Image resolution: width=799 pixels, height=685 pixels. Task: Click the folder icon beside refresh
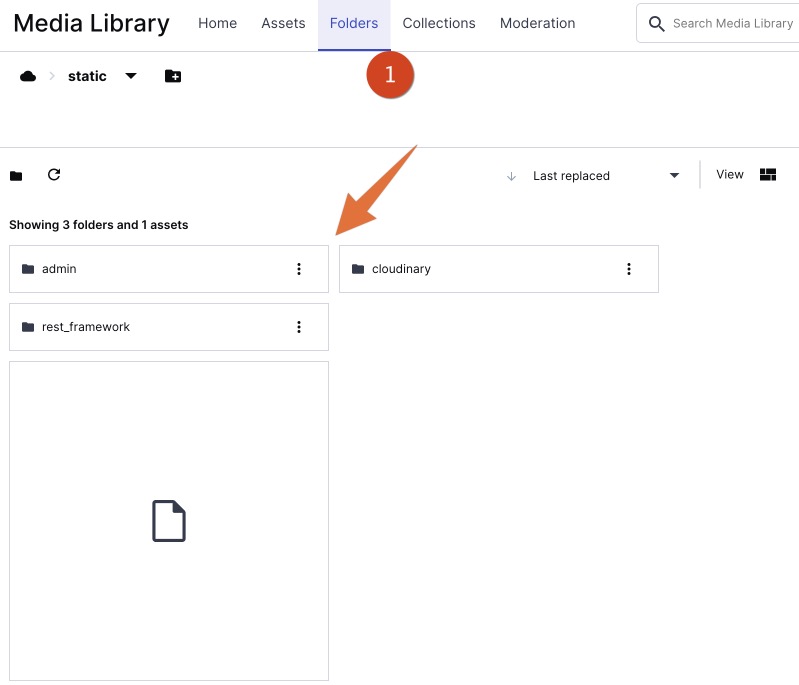tap(16, 176)
